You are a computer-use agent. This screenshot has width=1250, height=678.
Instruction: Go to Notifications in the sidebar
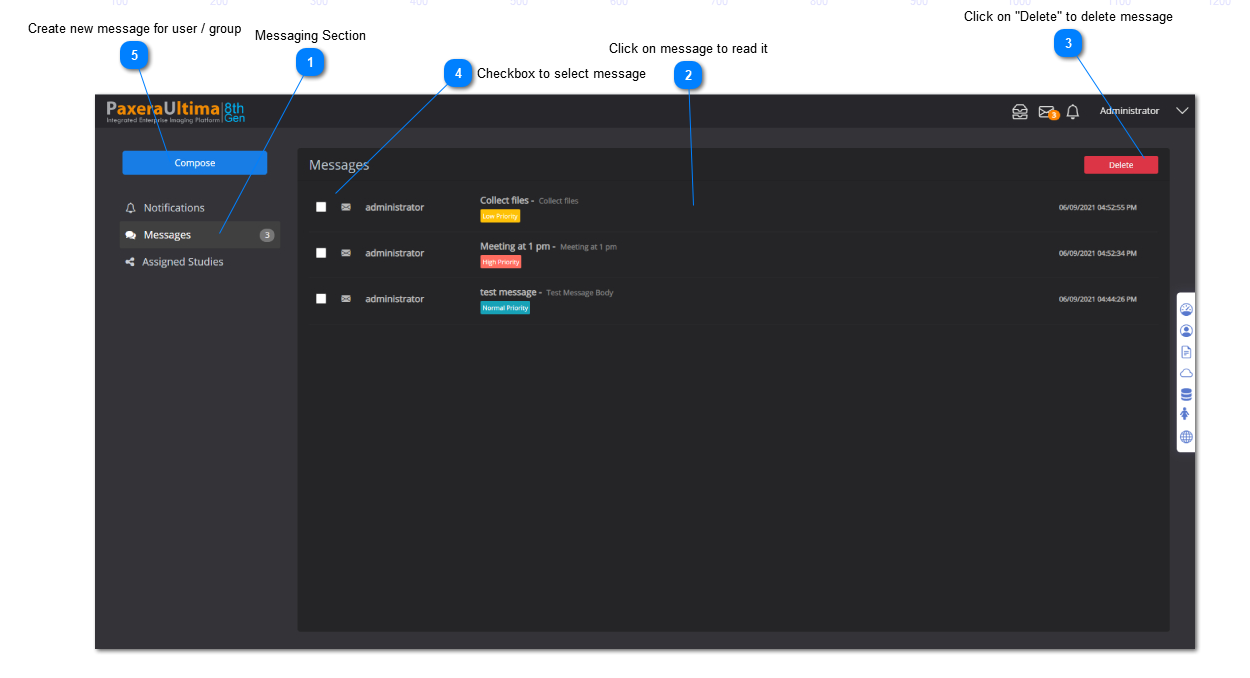point(173,208)
